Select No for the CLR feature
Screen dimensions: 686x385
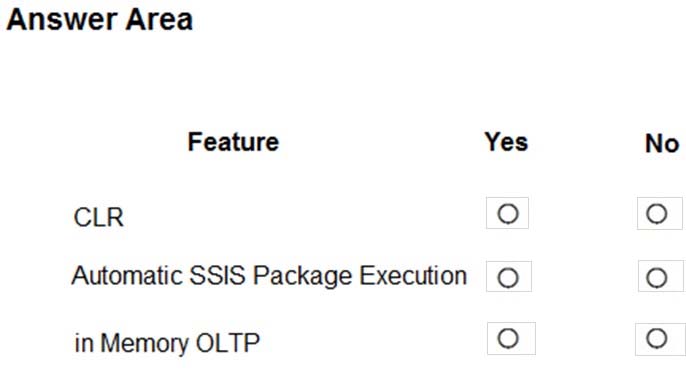pyautogui.click(x=657, y=214)
